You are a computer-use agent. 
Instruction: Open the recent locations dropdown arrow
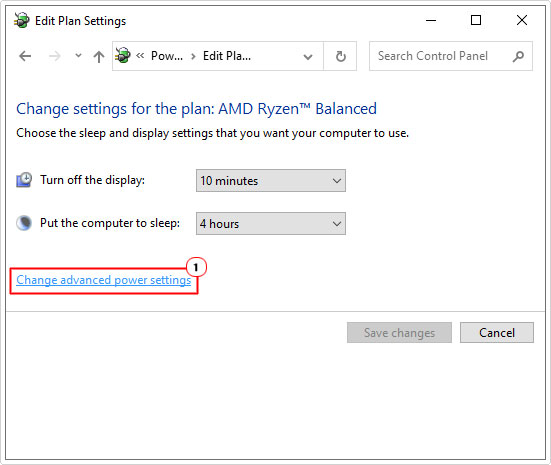(x=78, y=56)
